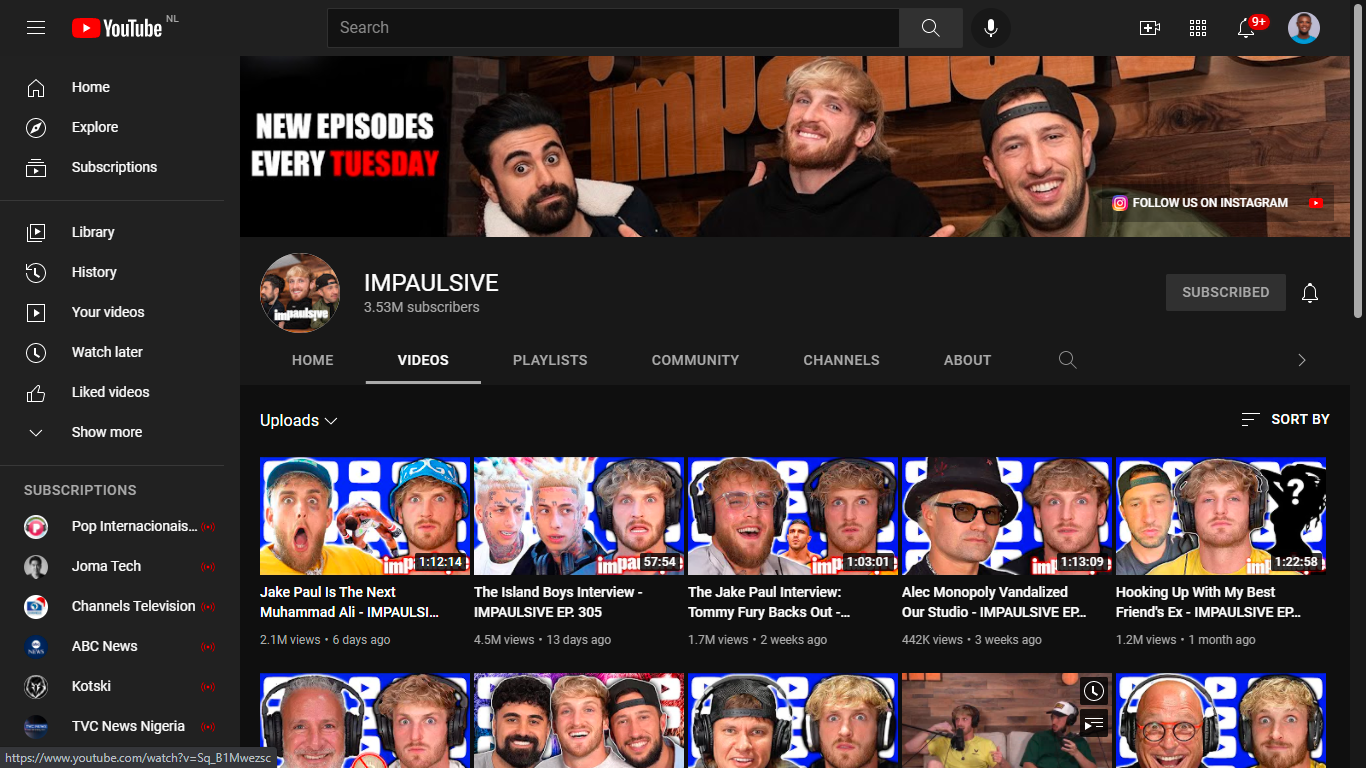Click "442K views • 3 weeks ago" text
Screen dimensions: 1366x768
point(972,640)
